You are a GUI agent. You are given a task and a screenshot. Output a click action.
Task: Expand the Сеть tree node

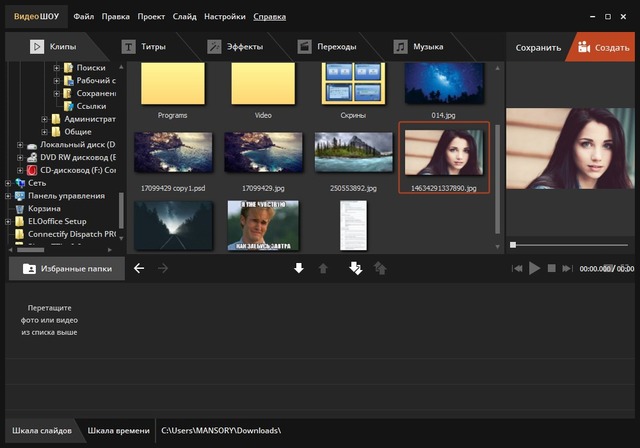click(x=7, y=183)
